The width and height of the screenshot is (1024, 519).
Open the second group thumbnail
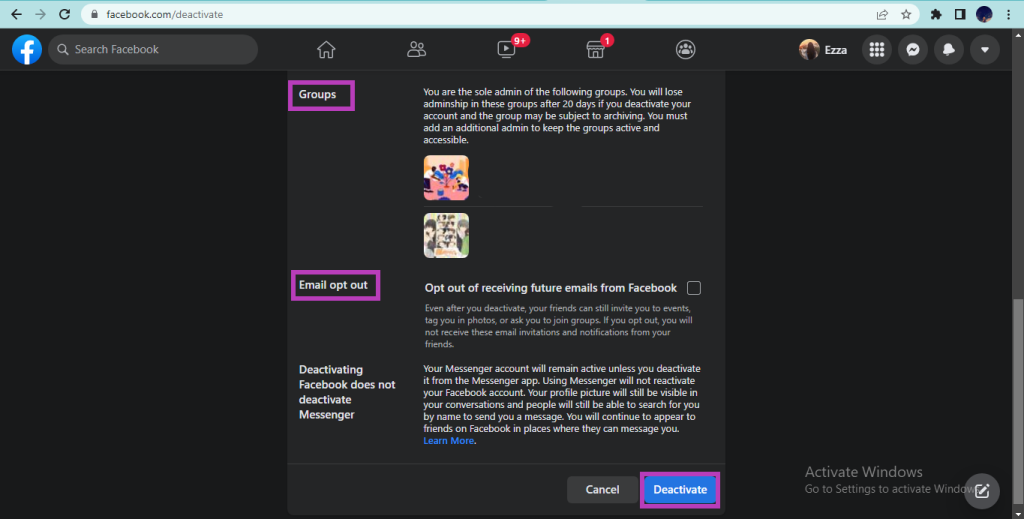click(446, 236)
